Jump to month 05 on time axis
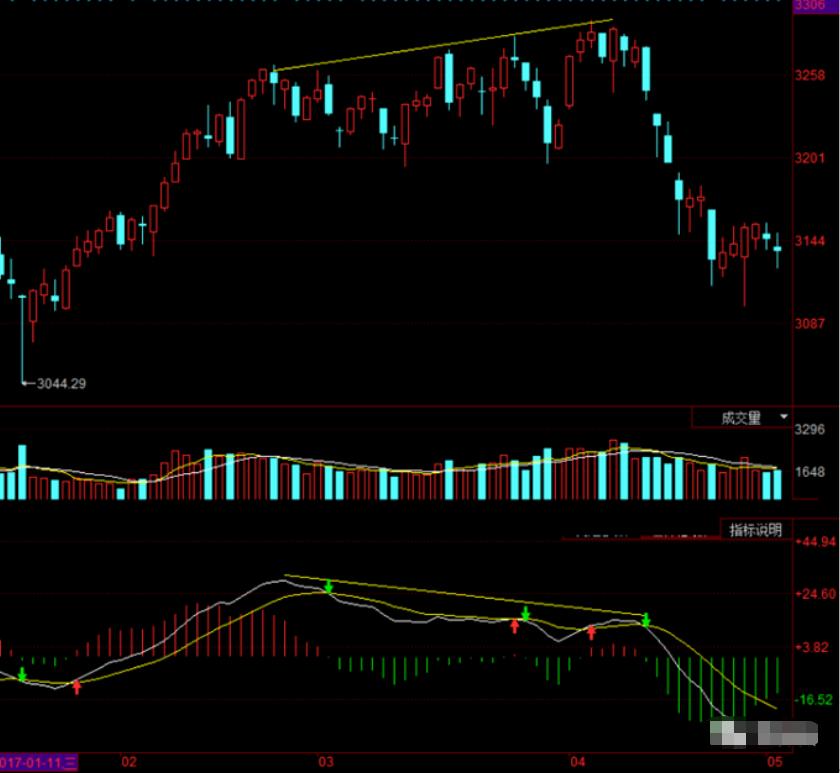 tap(774, 762)
